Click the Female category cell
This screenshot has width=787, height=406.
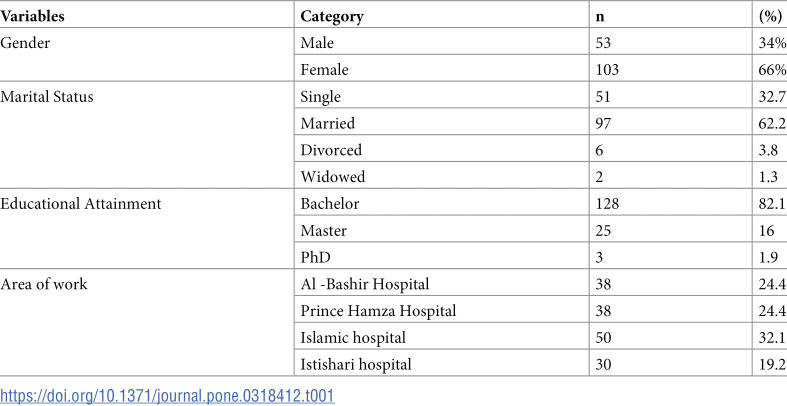(324, 69)
